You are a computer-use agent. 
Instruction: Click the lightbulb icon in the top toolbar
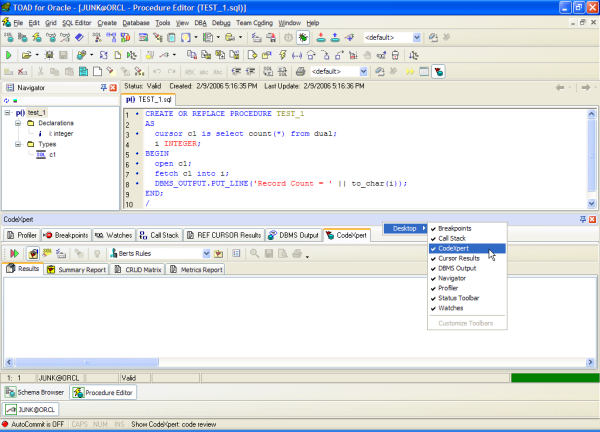pyautogui.click(x=186, y=37)
